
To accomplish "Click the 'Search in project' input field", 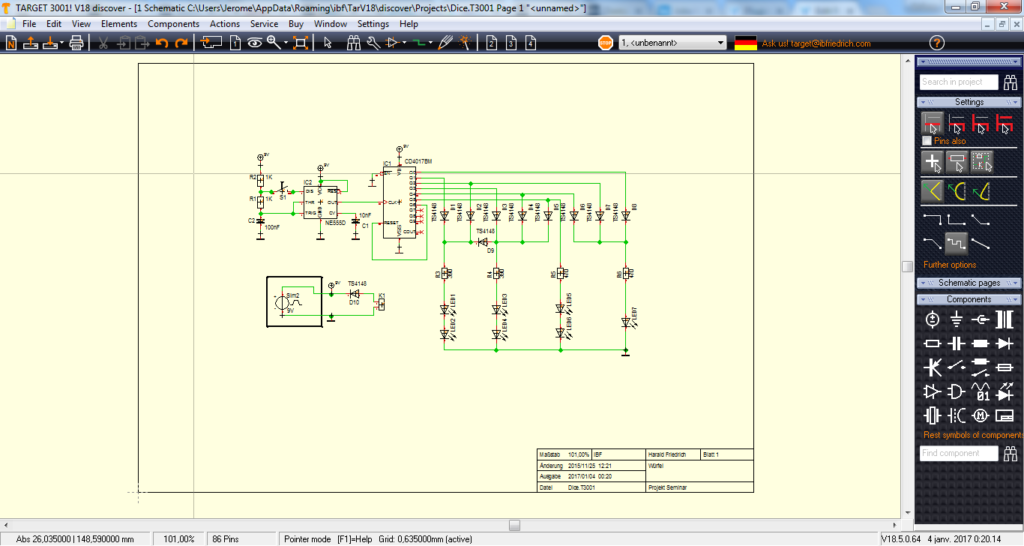I will pos(959,82).
